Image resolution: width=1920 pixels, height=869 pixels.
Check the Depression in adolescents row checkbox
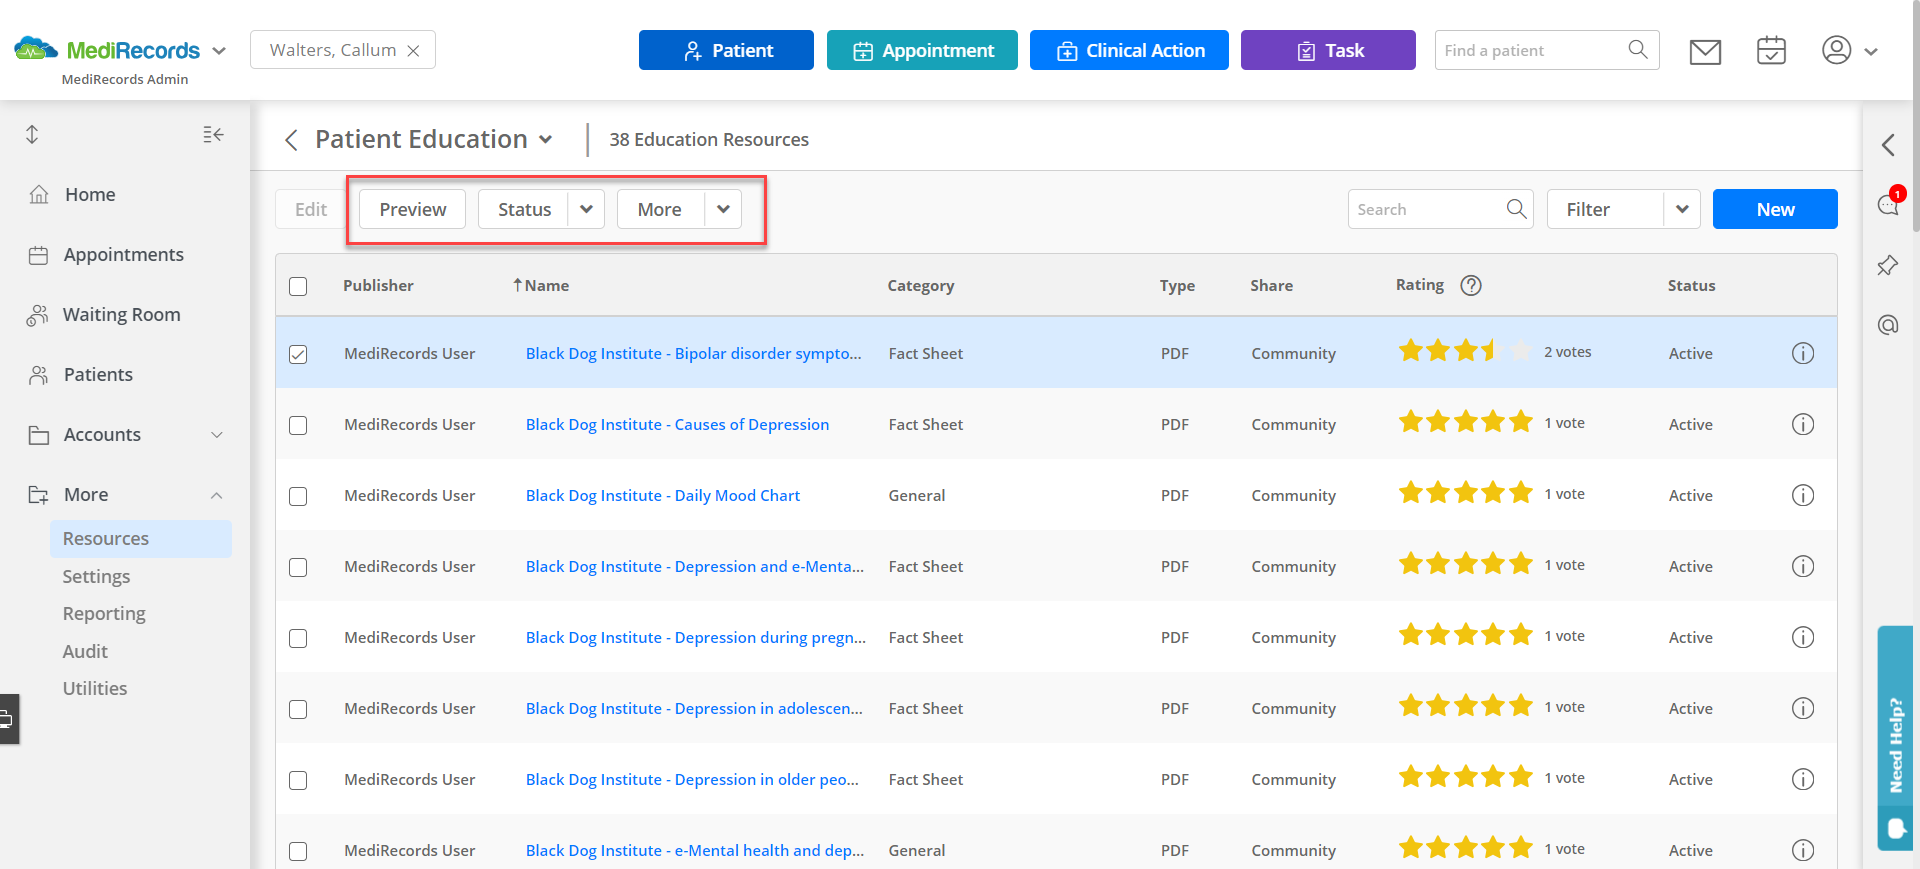coord(298,709)
